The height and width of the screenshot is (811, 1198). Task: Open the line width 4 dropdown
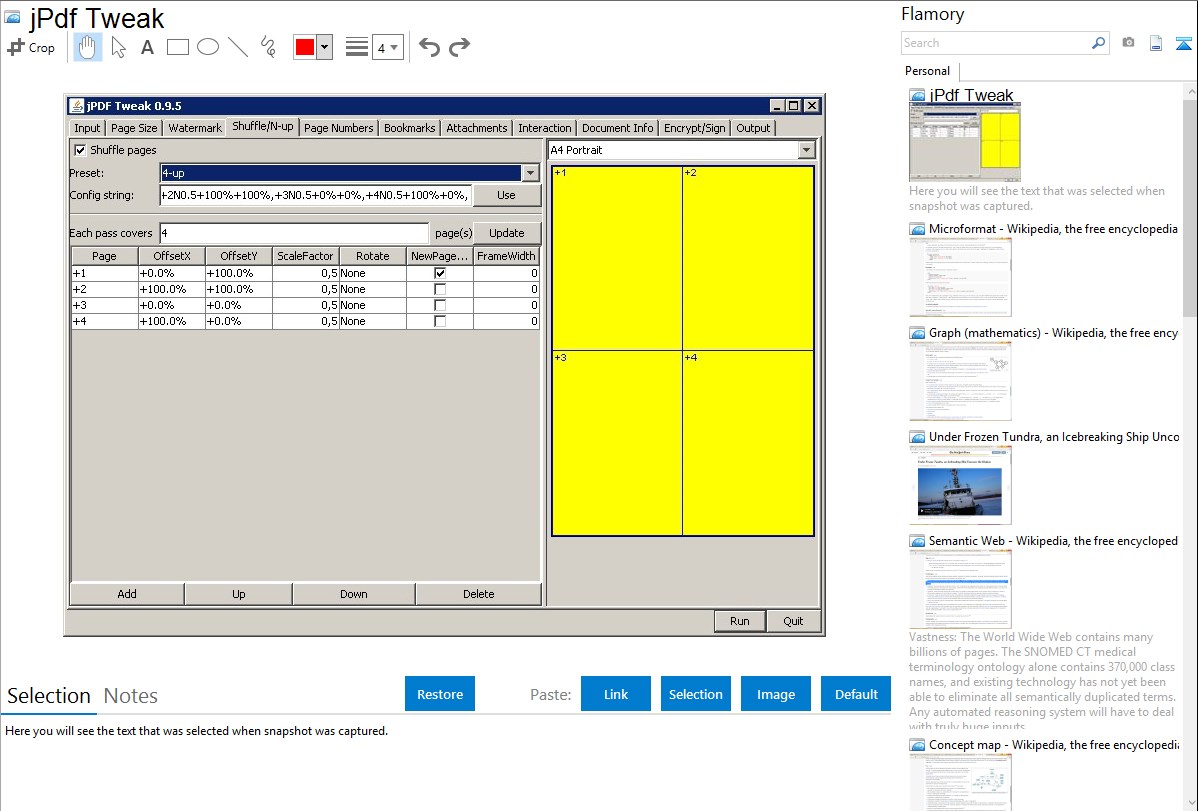tap(388, 47)
